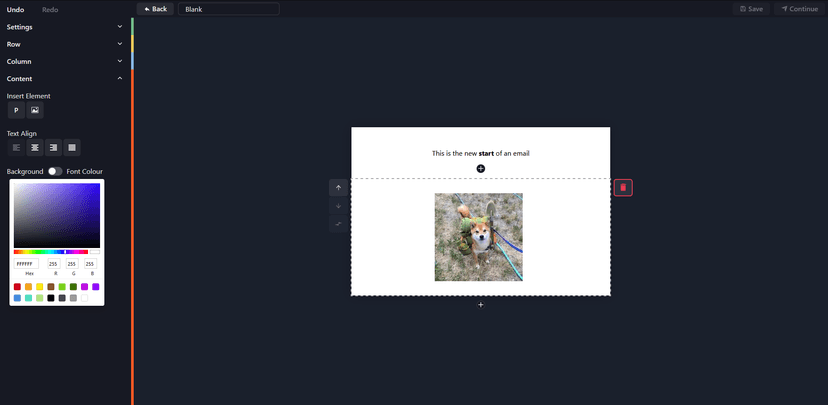Move the selected row up
This screenshot has height=405, width=828.
[x=339, y=187]
